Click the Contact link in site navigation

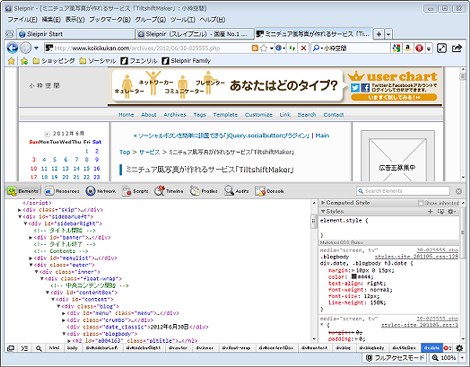[x=334, y=115]
